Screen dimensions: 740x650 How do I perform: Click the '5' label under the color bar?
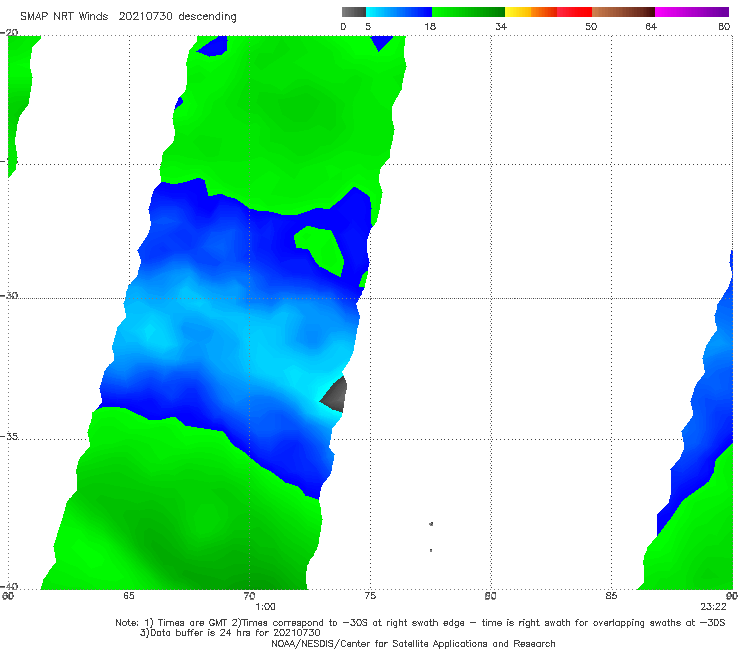coord(368,26)
